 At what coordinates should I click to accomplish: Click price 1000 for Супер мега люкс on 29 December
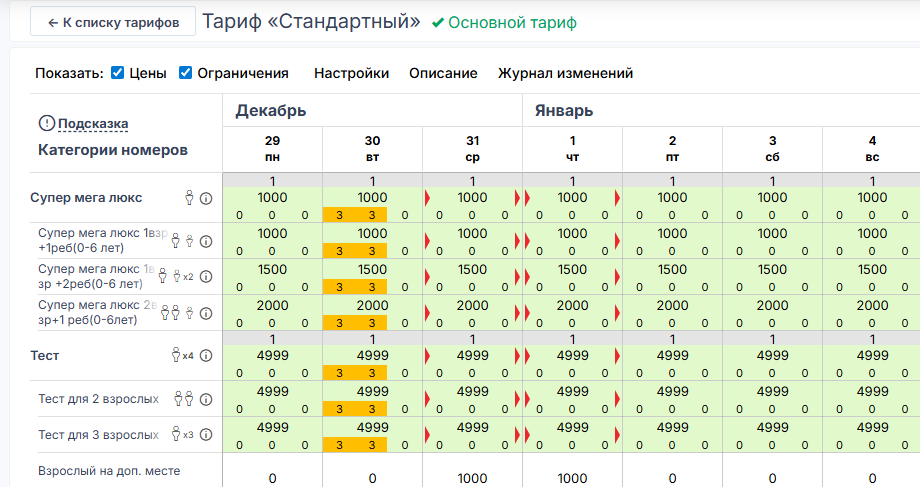272,198
